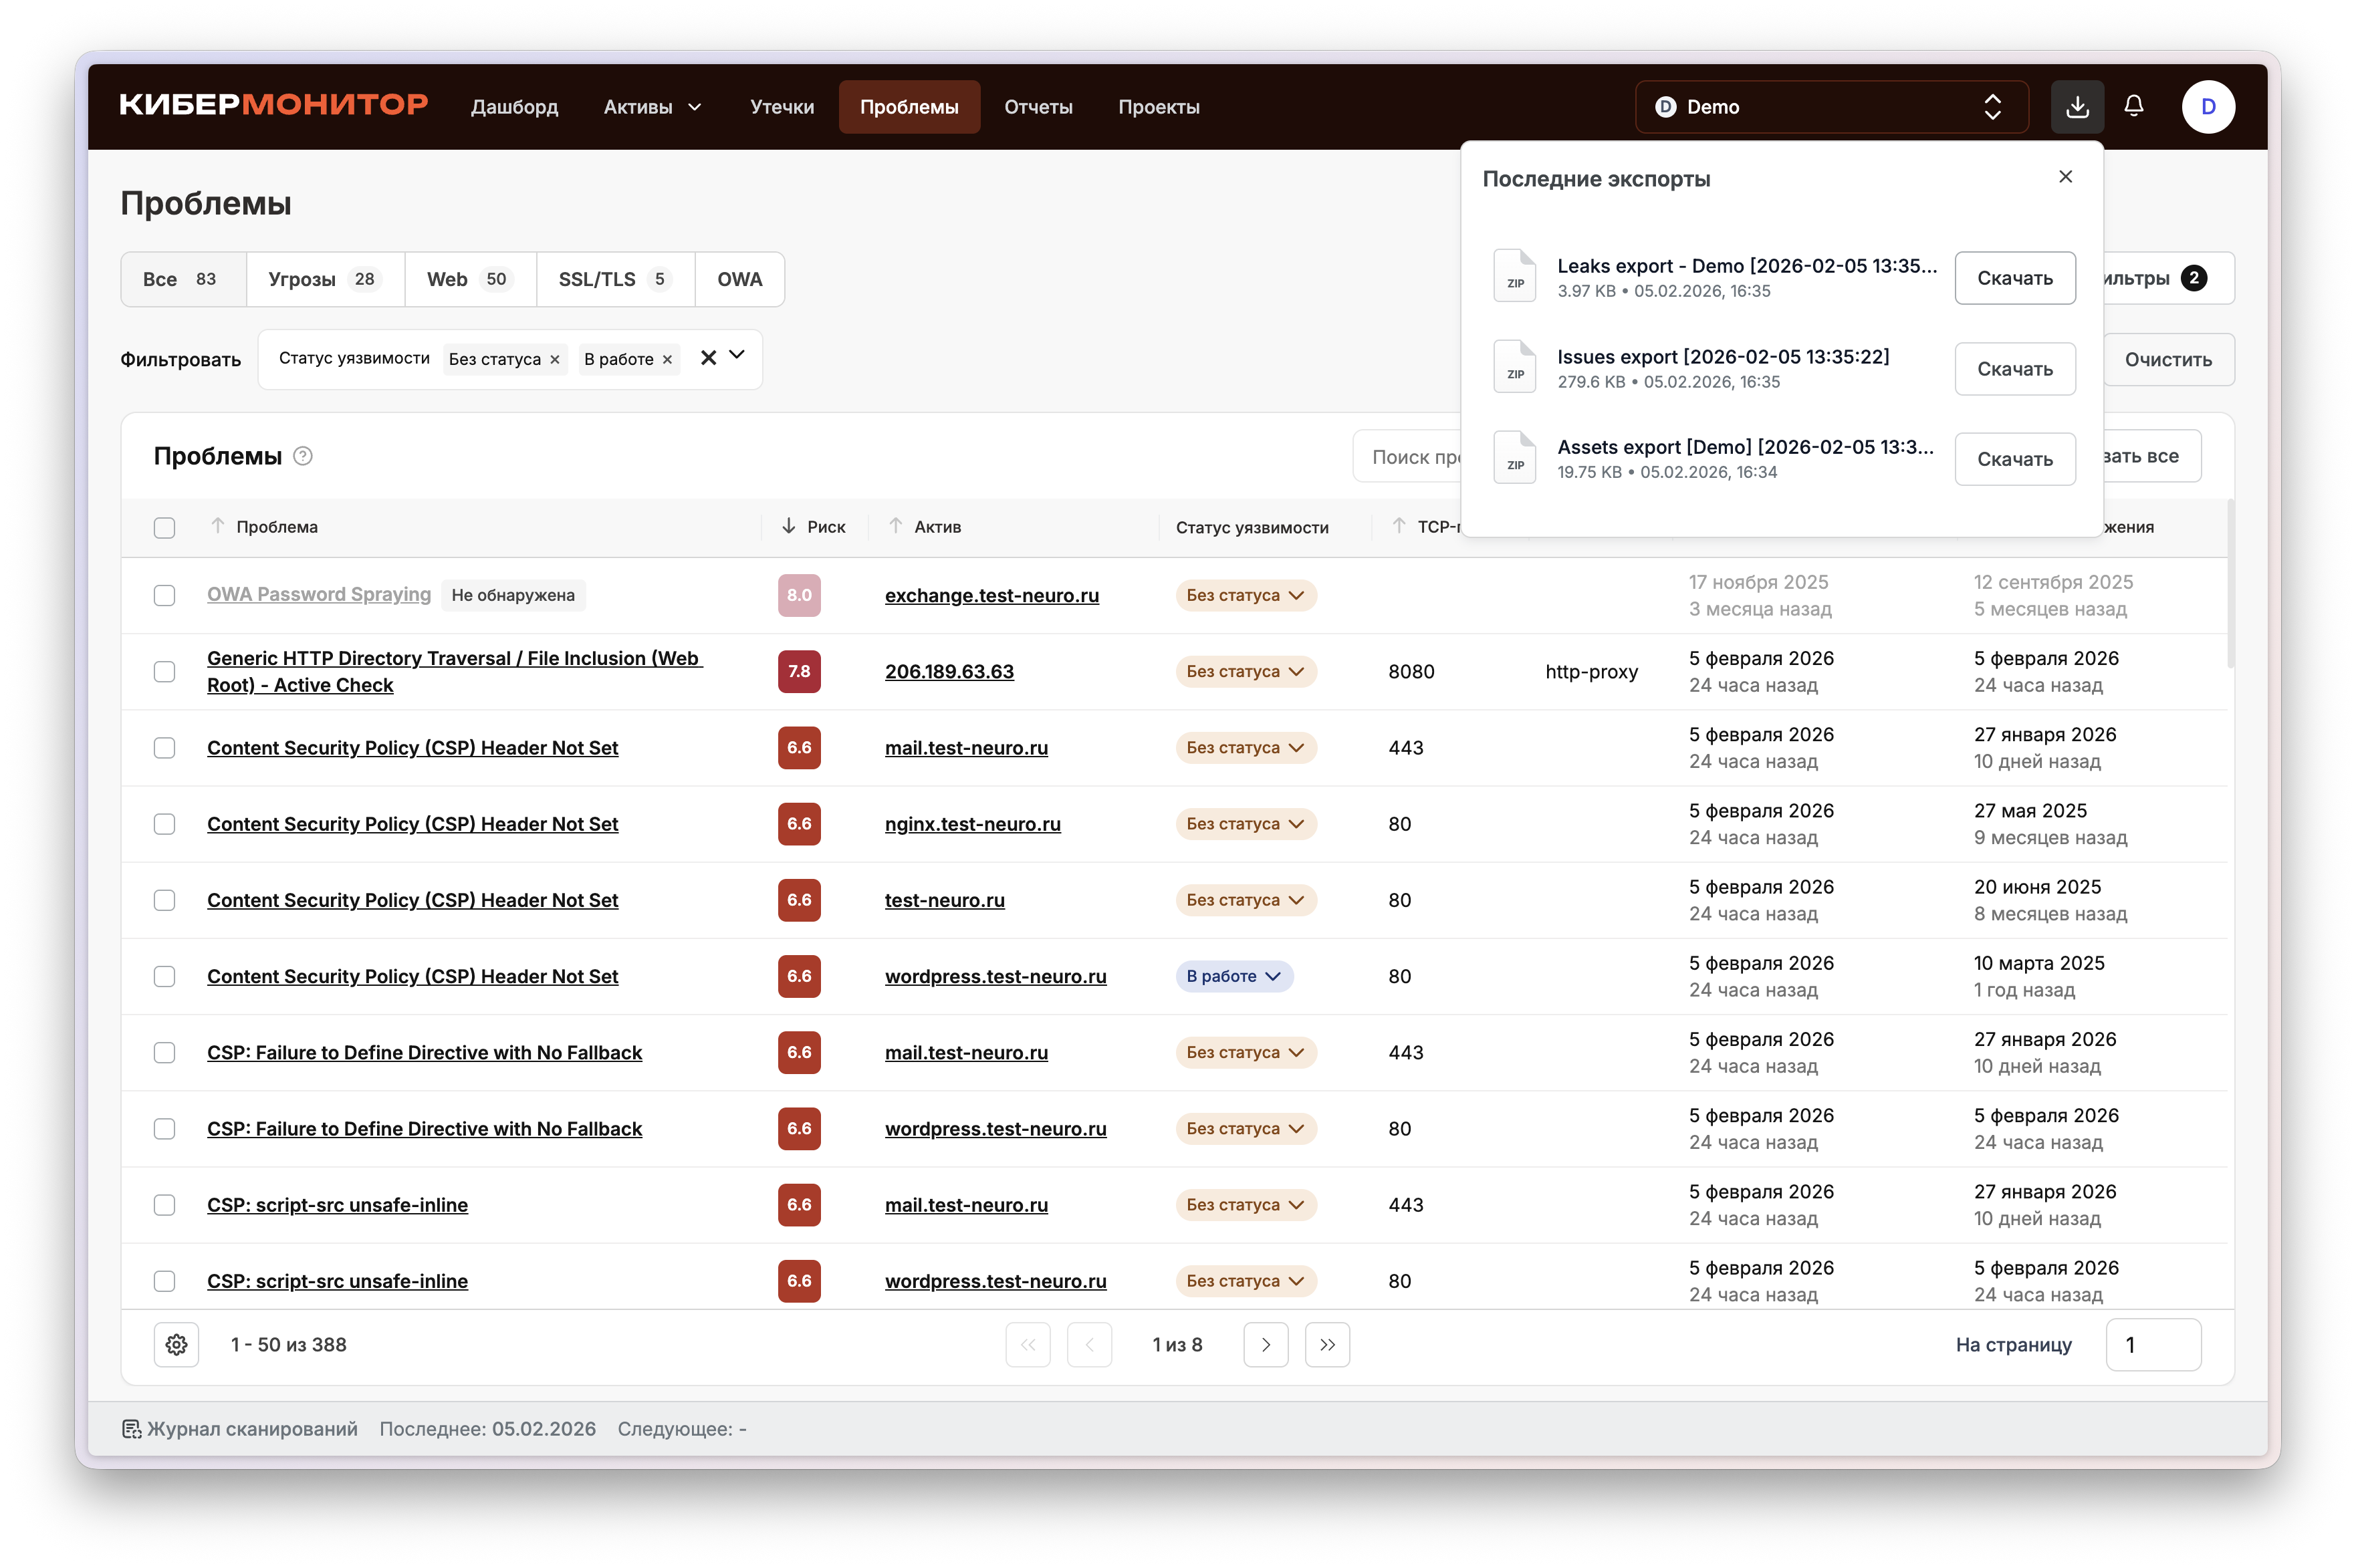Go to next page arrow
This screenshot has height=1568, width=2356.
point(1265,1344)
